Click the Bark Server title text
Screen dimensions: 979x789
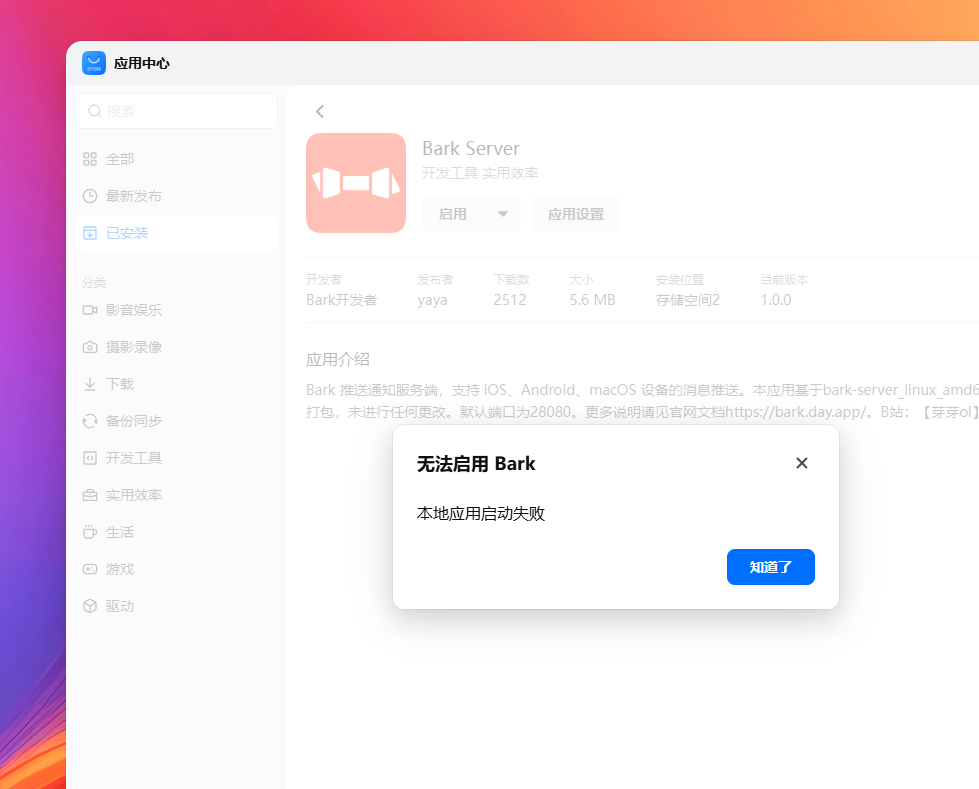click(x=471, y=149)
